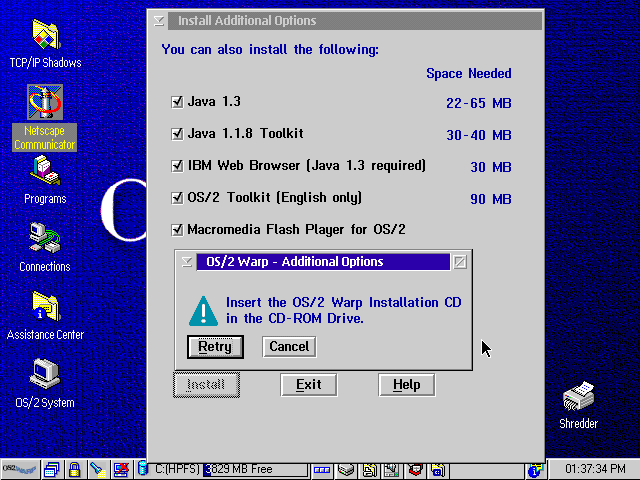Click the WarpCenter clock
The height and width of the screenshot is (480, 640).
point(595,469)
